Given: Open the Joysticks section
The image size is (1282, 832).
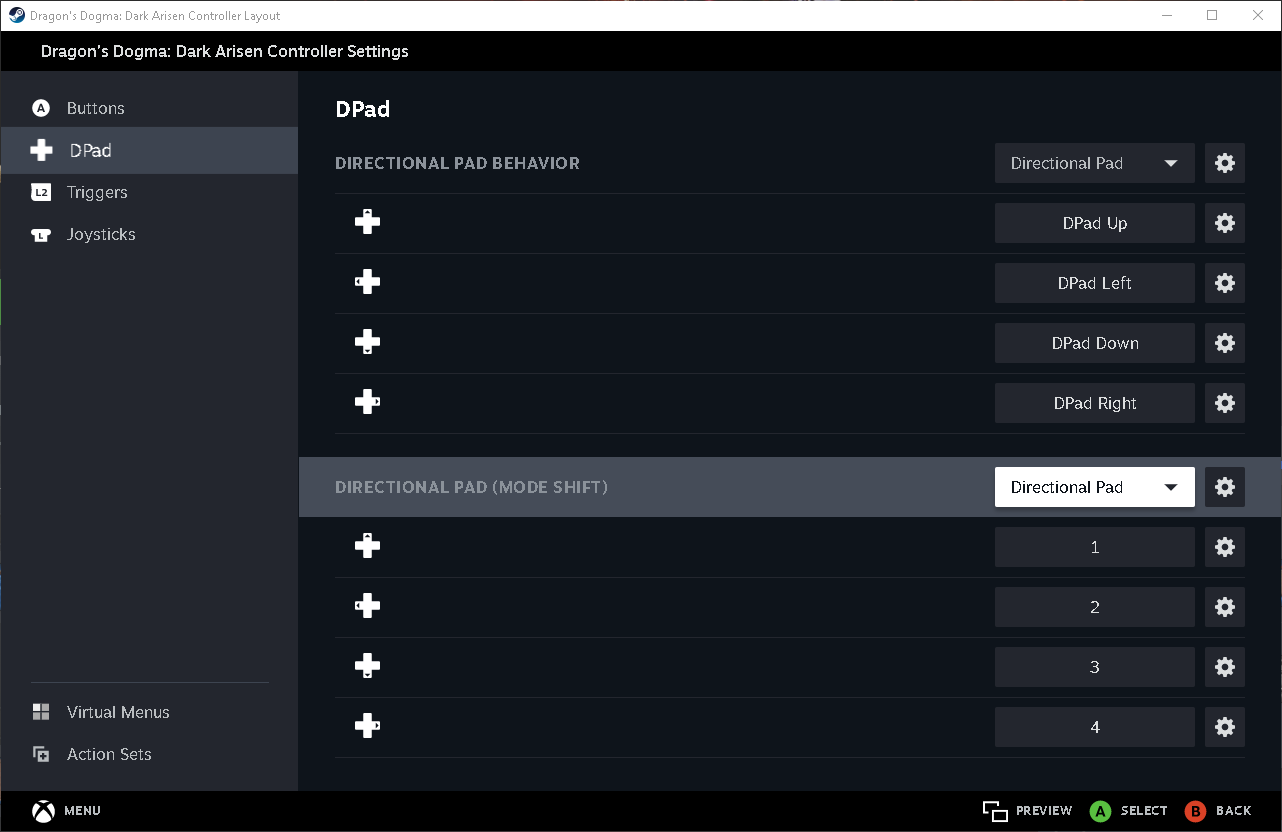Looking at the screenshot, I should coord(149,234).
